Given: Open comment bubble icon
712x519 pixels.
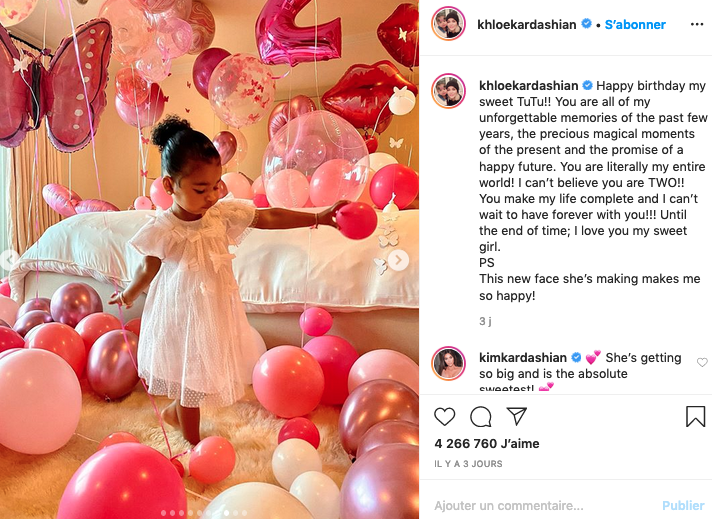Looking at the screenshot, I should [480, 416].
